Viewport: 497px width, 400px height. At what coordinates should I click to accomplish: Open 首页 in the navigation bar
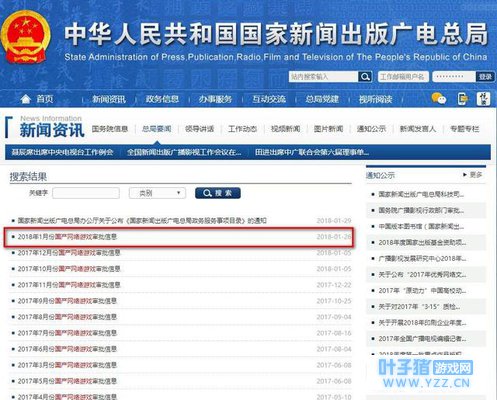(x=44, y=99)
